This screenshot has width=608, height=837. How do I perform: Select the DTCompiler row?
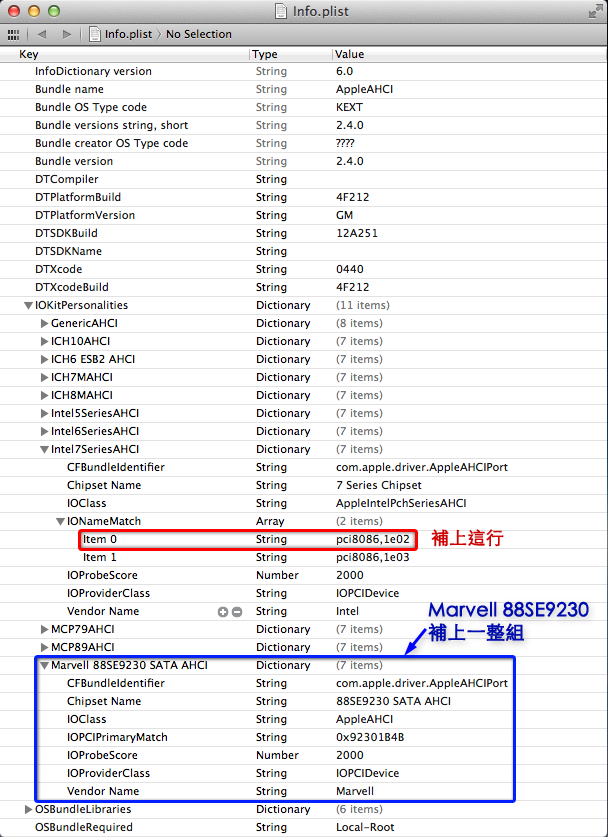(x=304, y=179)
